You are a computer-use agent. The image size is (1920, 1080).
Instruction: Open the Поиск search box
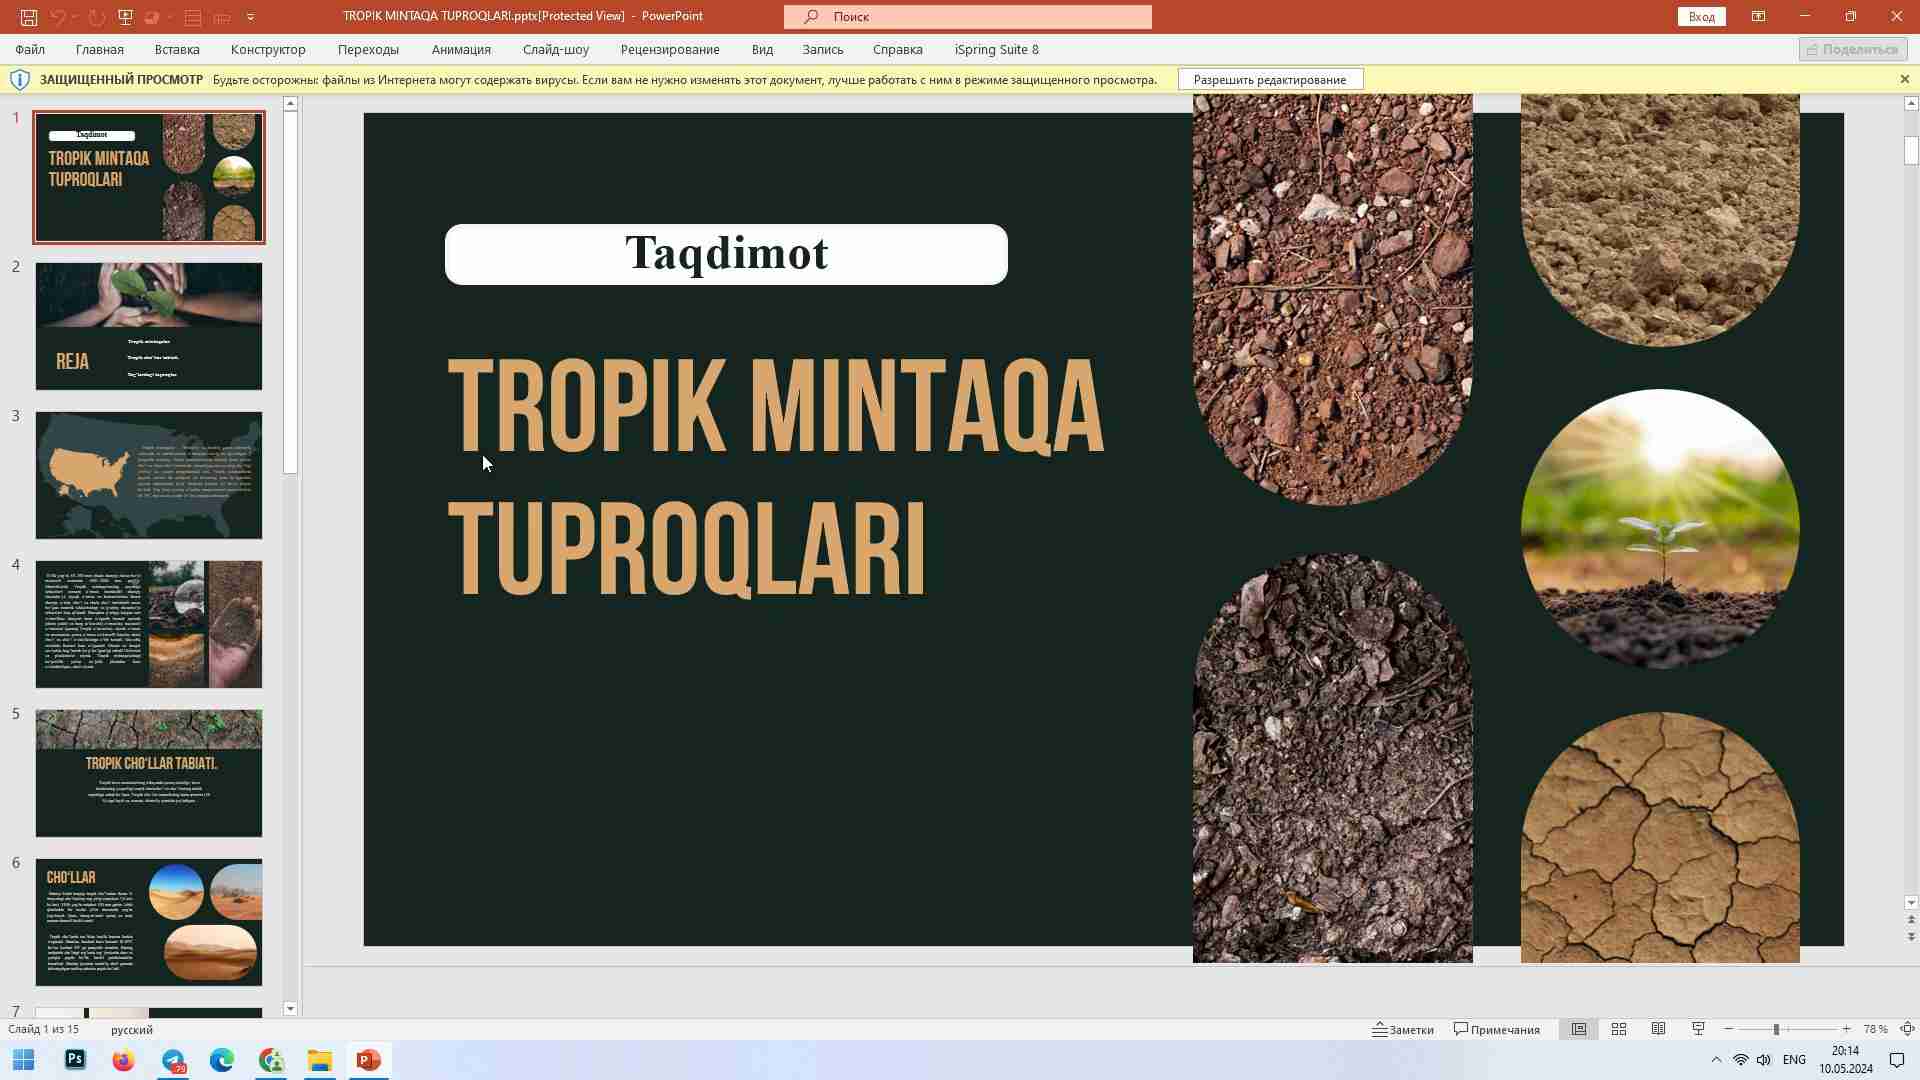pyautogui.click(x=967, y=16)
